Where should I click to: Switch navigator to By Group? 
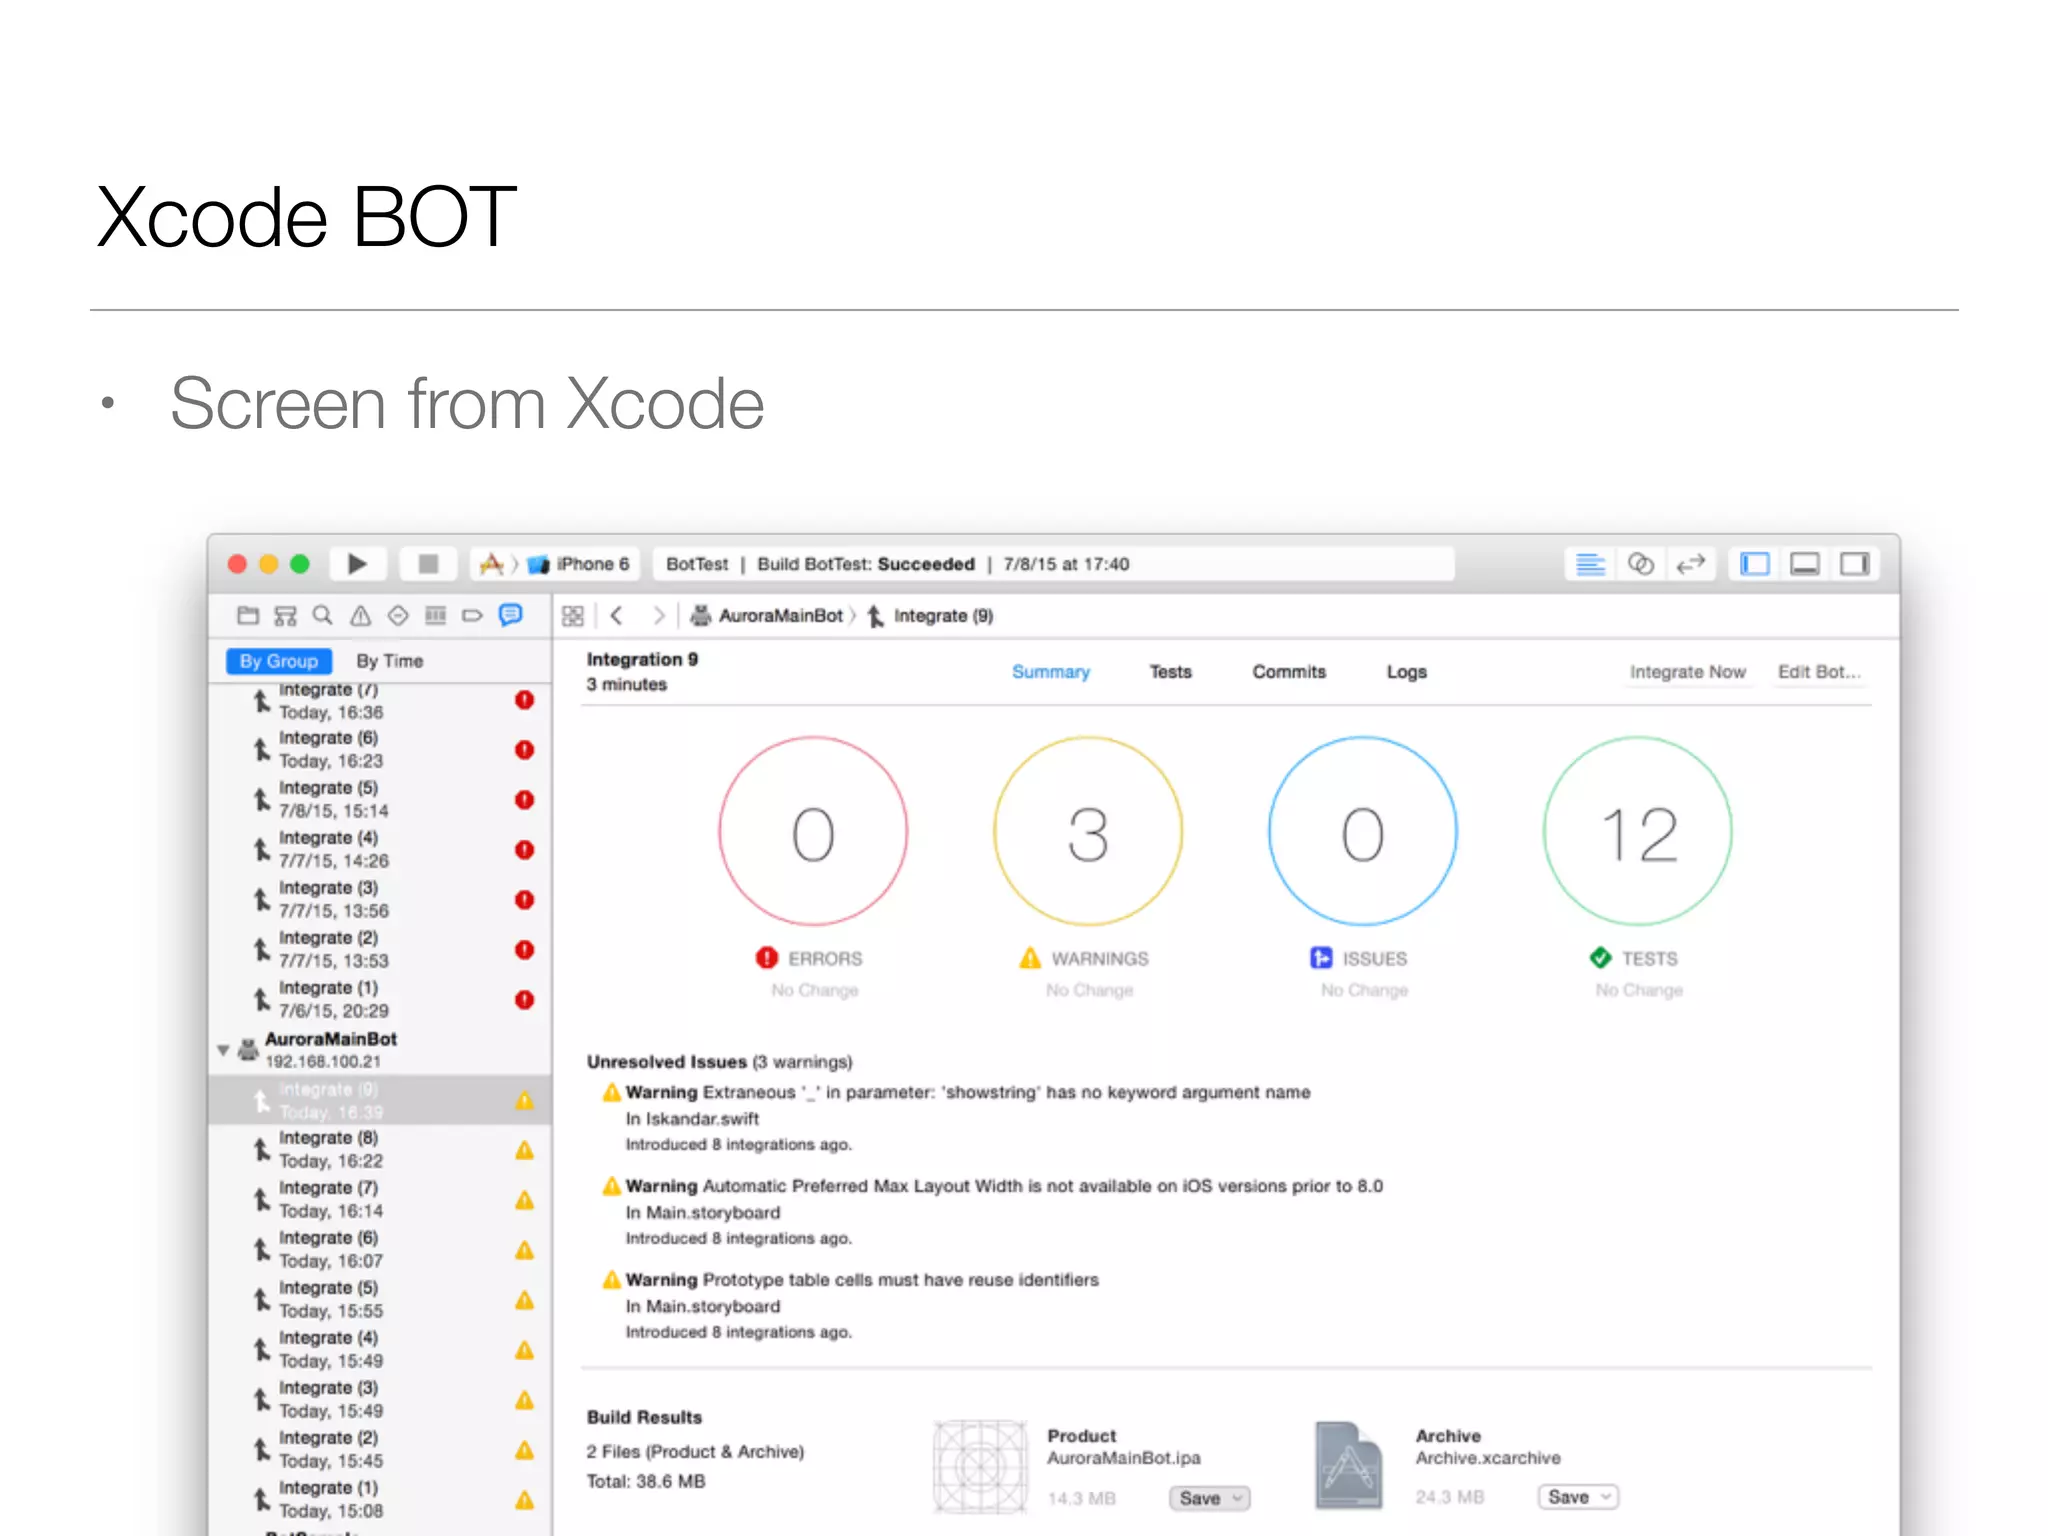pos(278,661)
